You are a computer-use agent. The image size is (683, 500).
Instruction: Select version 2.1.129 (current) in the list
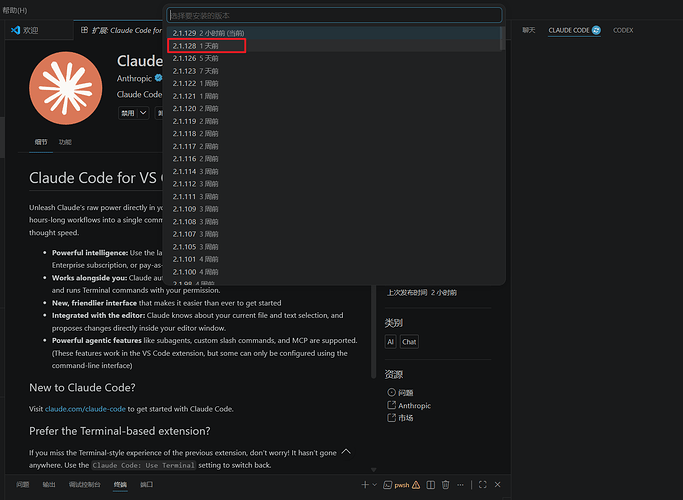click(x=334, y=33)
